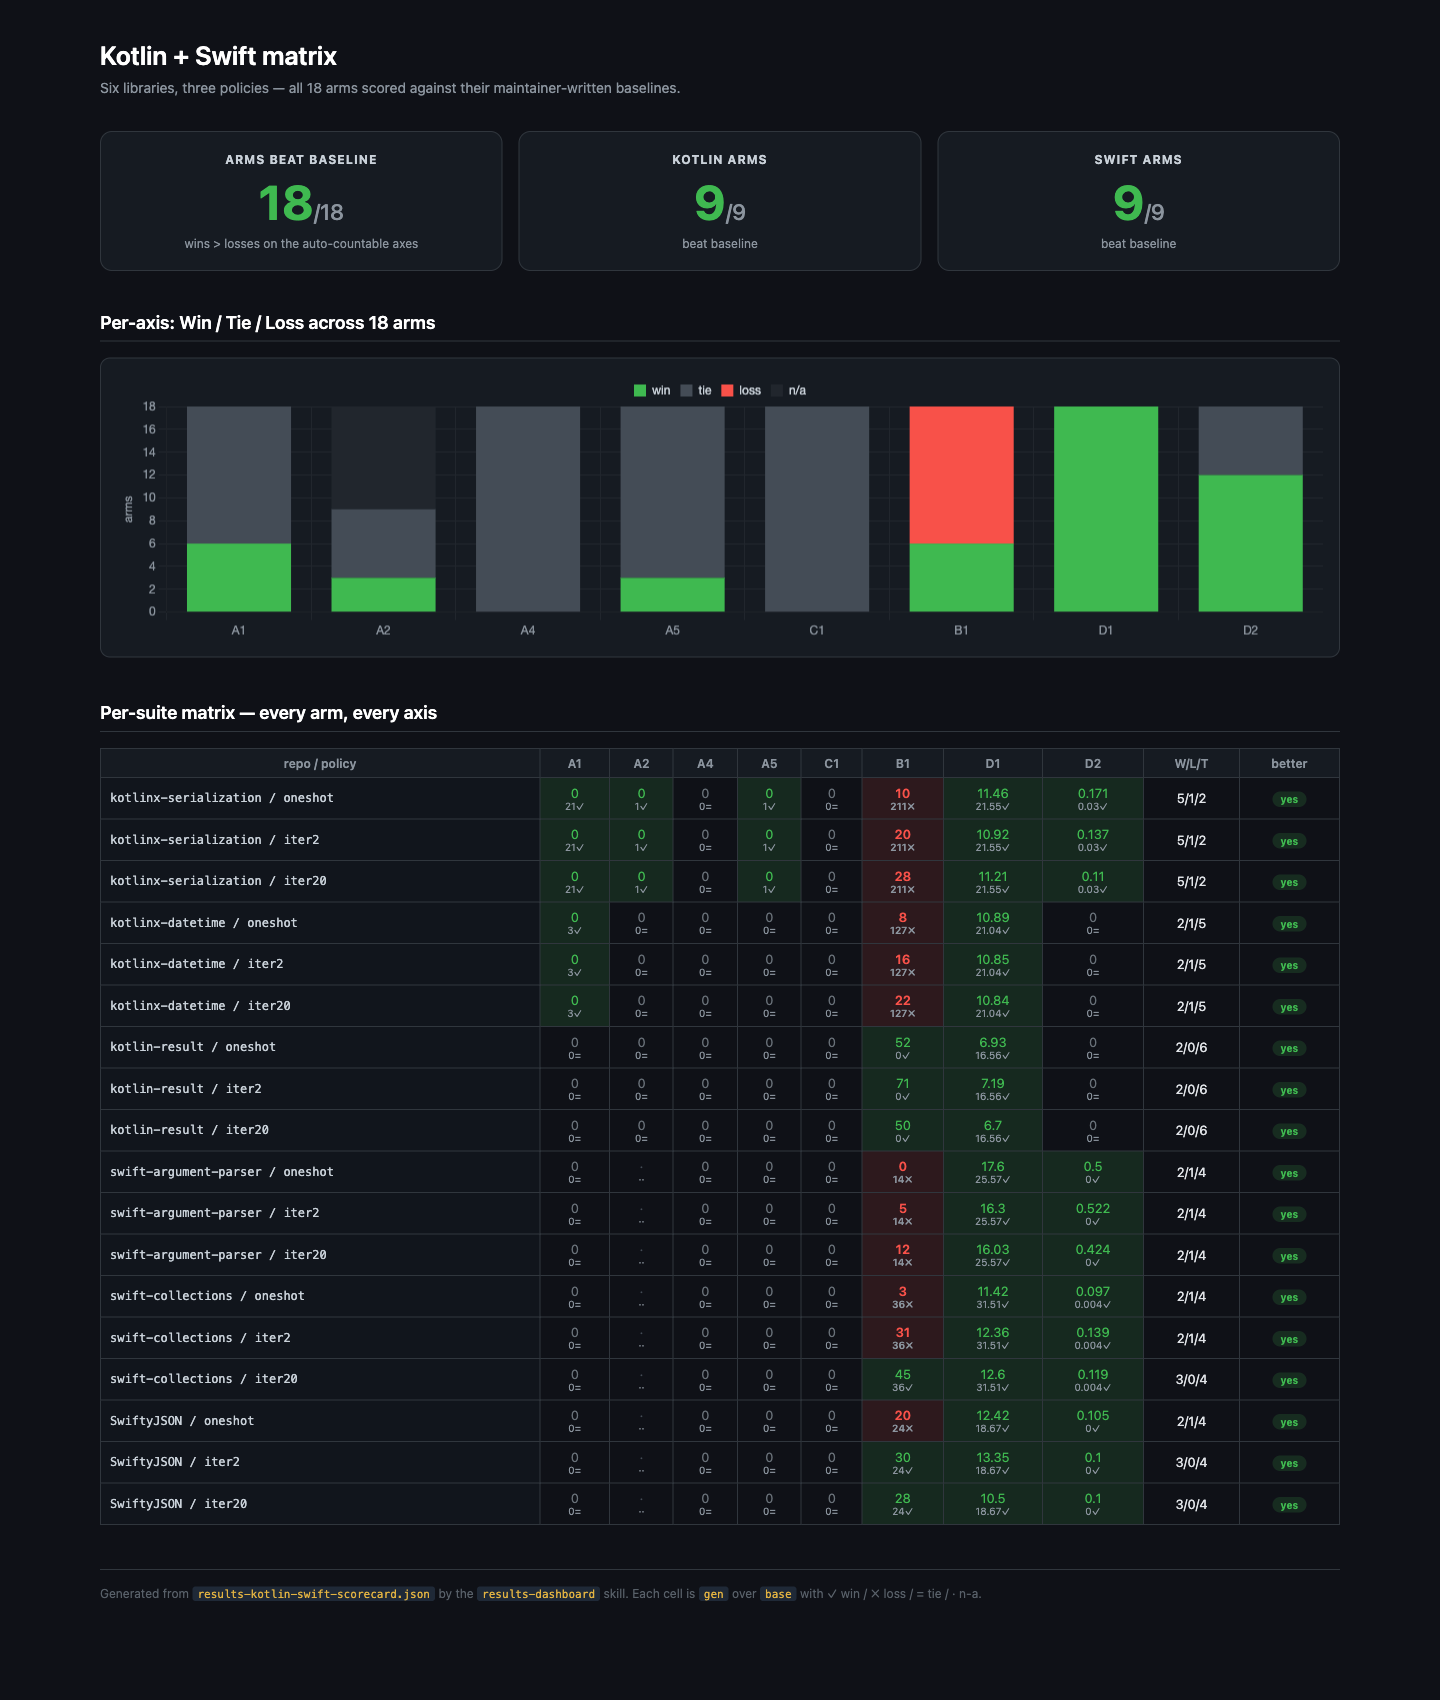Click the 11.46 value in the D1 column
The width and height of the screenshot is (1440, 1700).
click(993, 794)
